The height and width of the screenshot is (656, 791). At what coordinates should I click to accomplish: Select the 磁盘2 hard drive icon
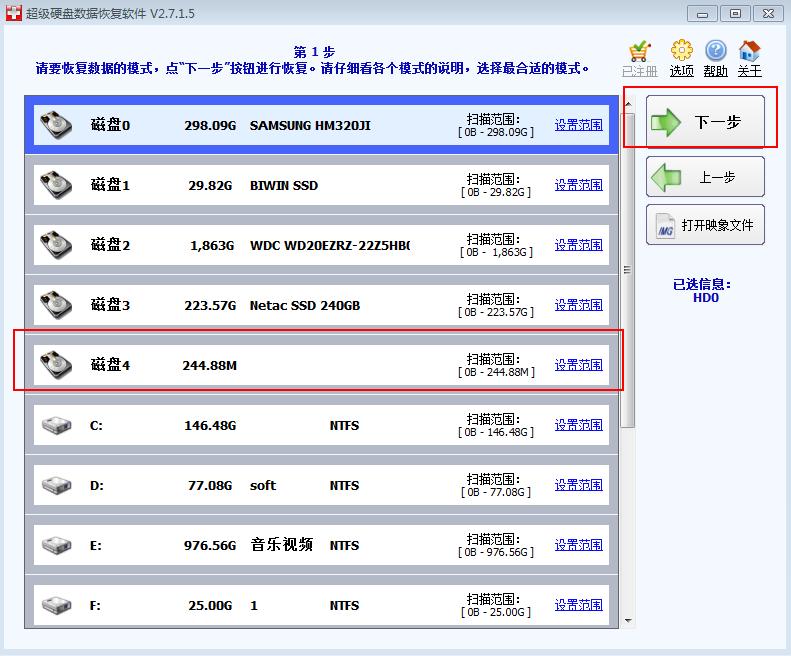tap(56, 245)
